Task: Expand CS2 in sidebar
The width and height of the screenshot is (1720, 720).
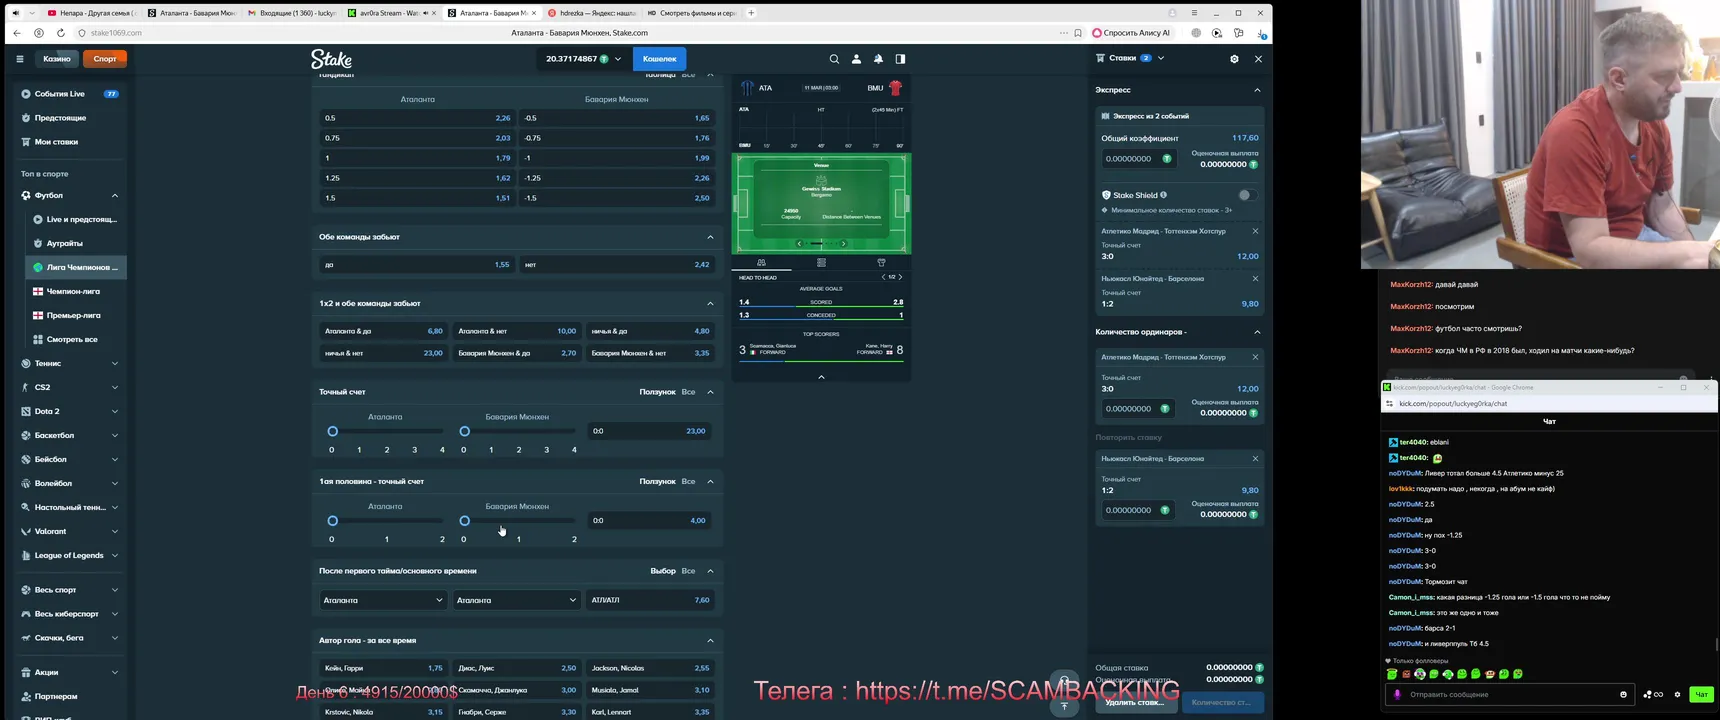Action: (114, 387)
